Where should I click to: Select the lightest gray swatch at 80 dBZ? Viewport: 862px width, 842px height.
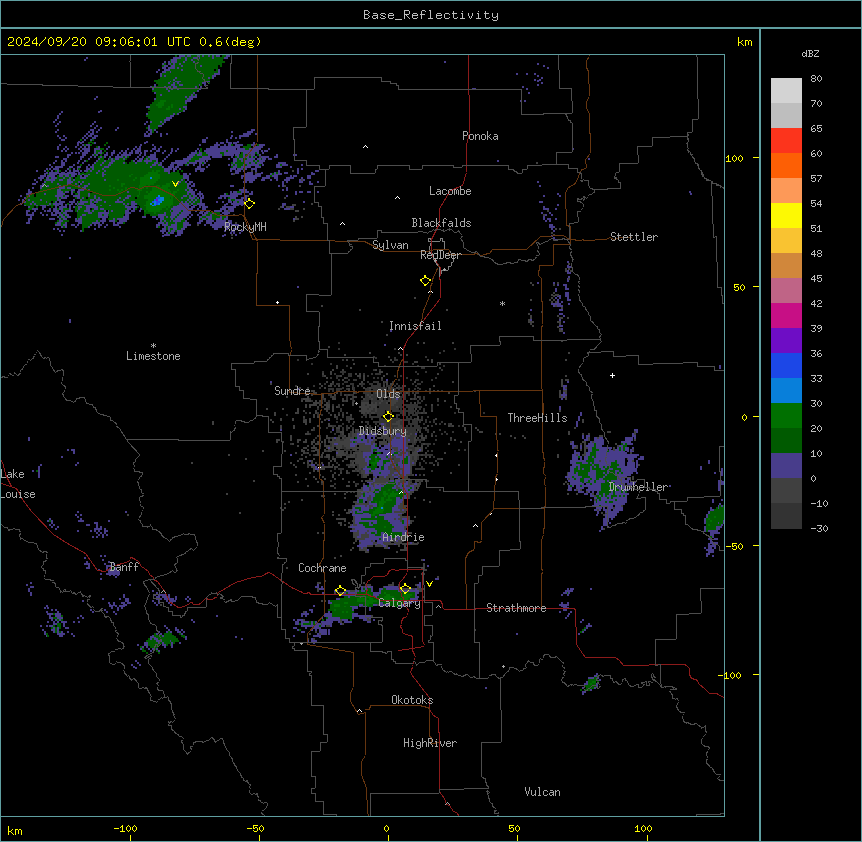(x=786, y=91)
